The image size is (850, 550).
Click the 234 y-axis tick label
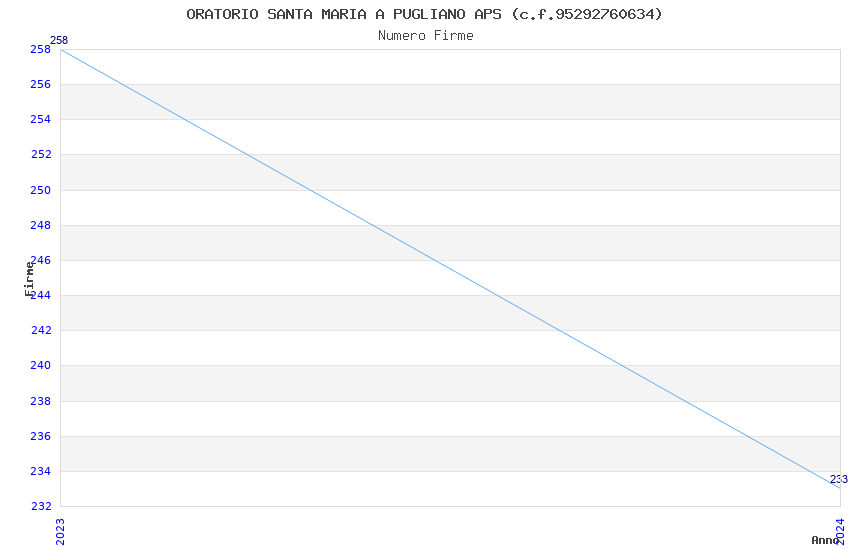41,471
